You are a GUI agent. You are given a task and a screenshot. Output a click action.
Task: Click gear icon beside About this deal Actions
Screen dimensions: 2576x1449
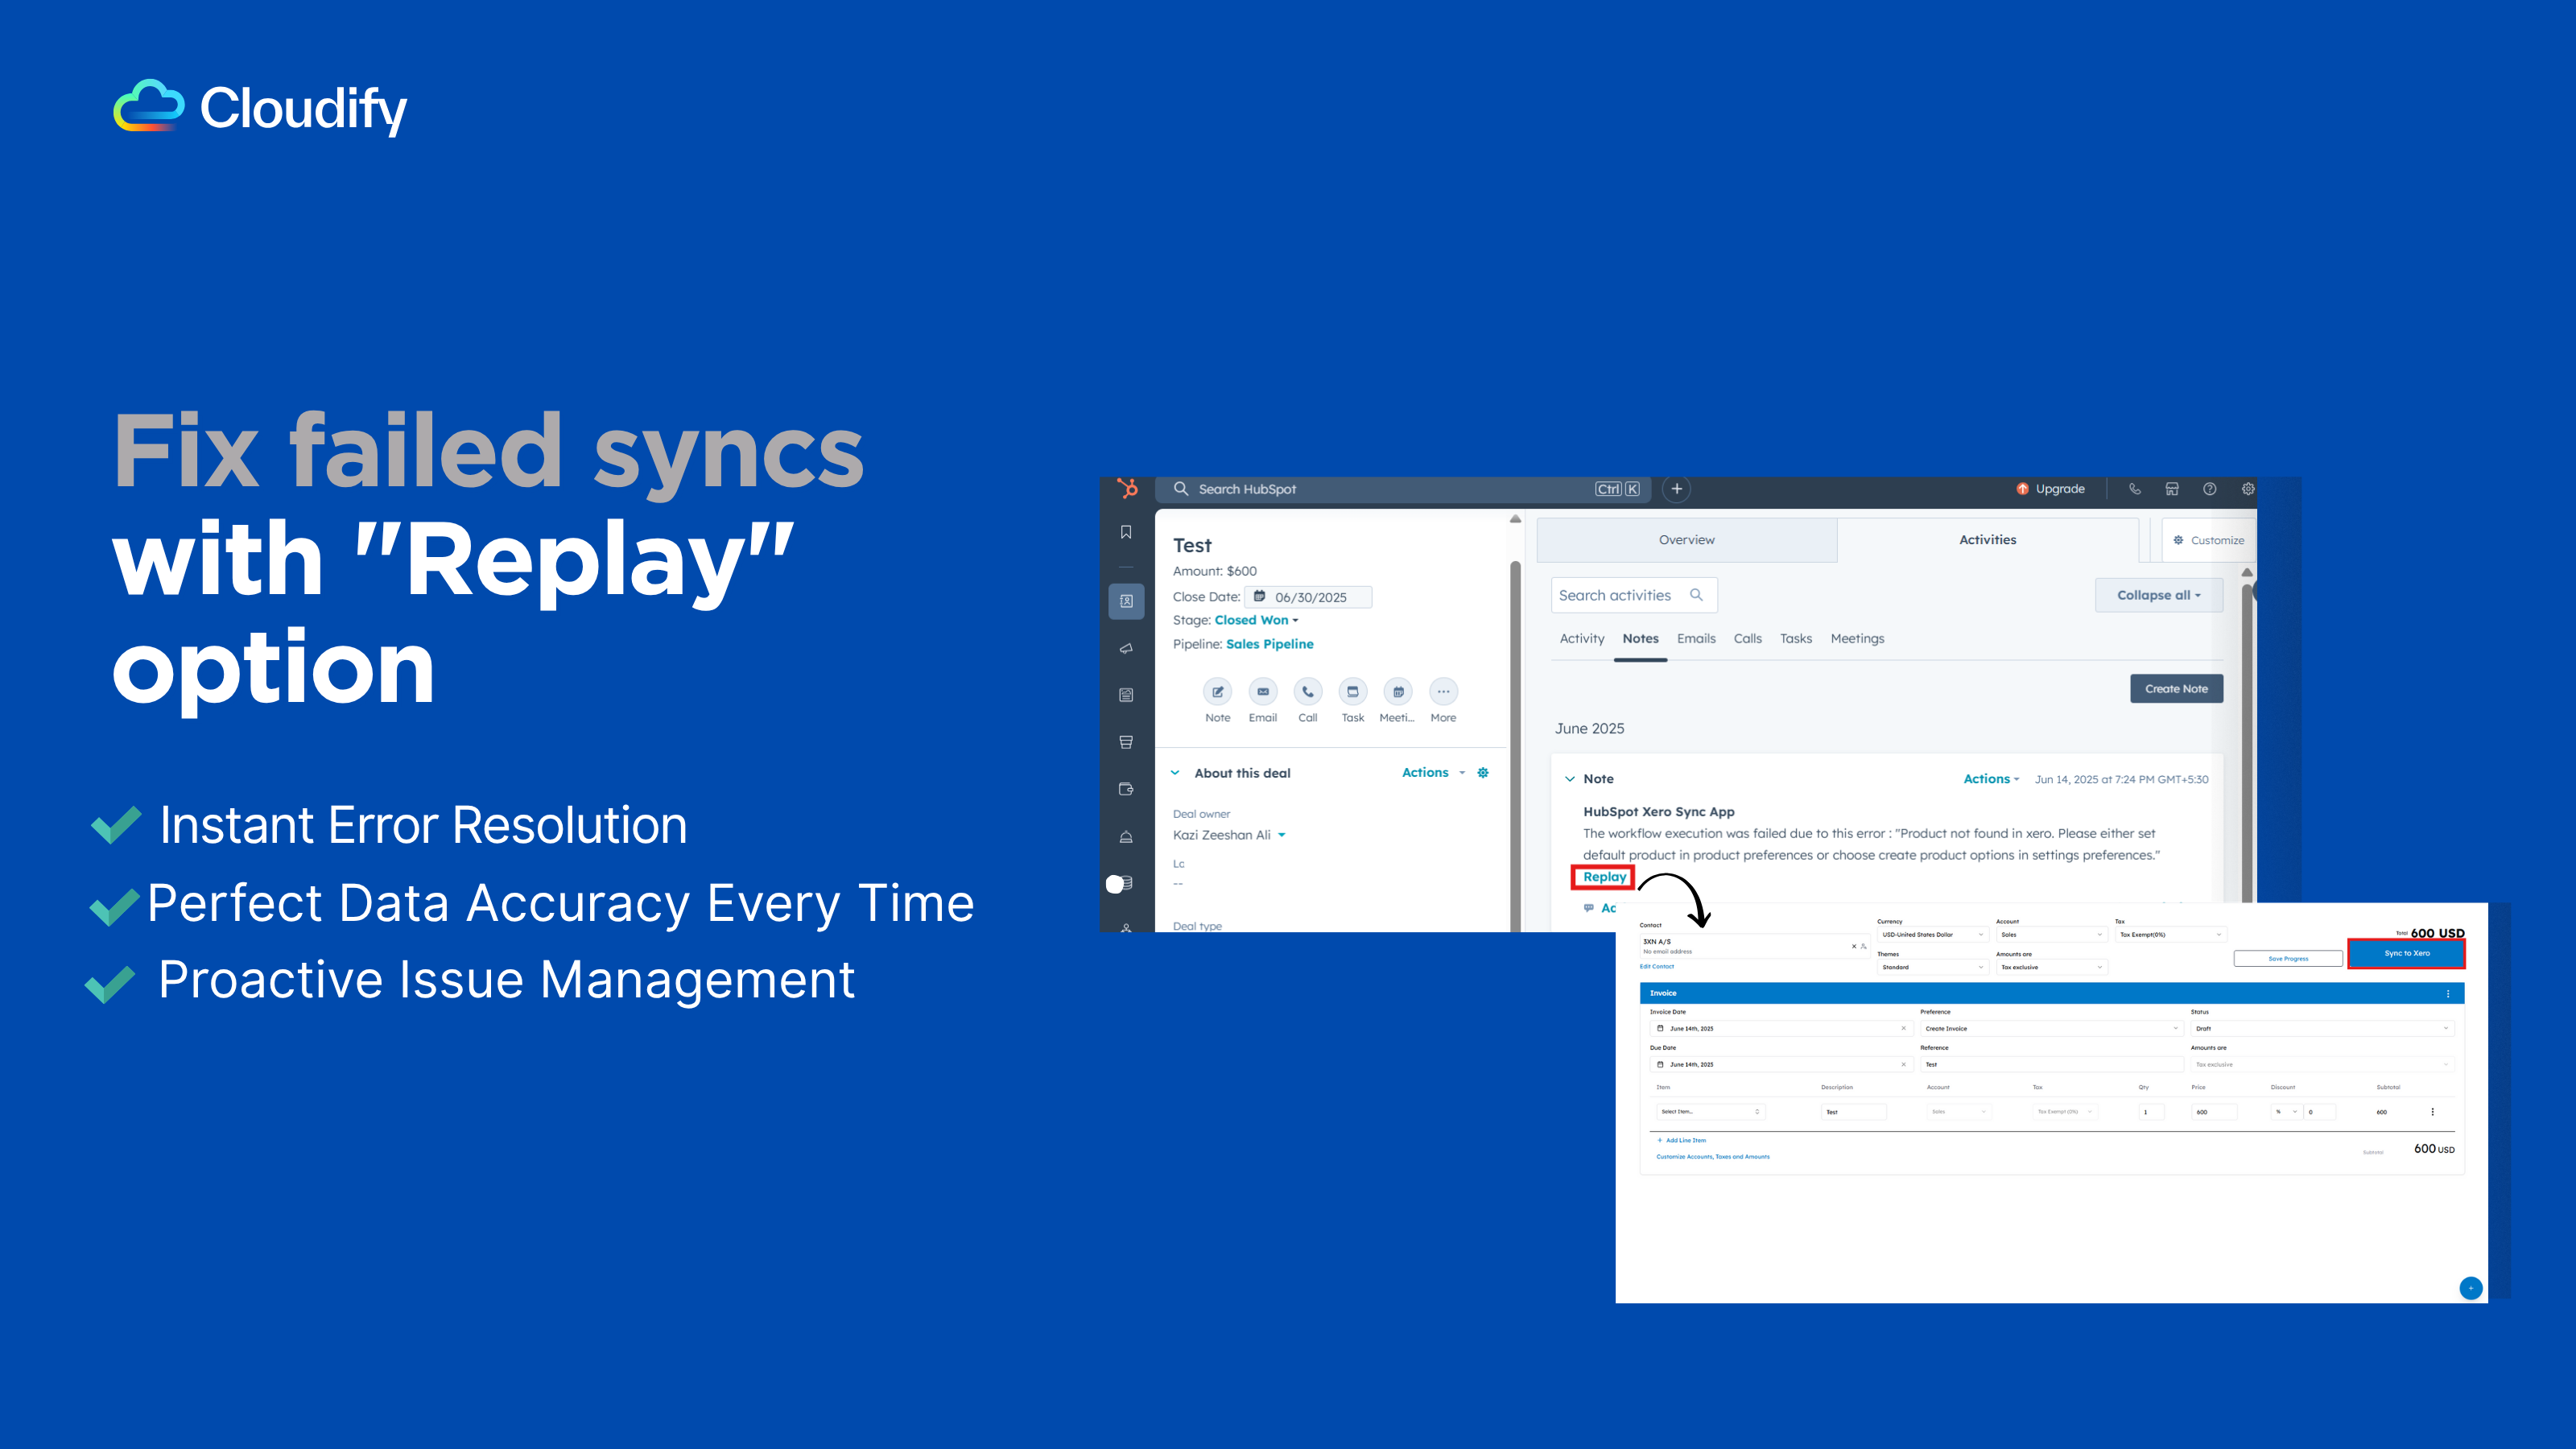[1483, 772]
